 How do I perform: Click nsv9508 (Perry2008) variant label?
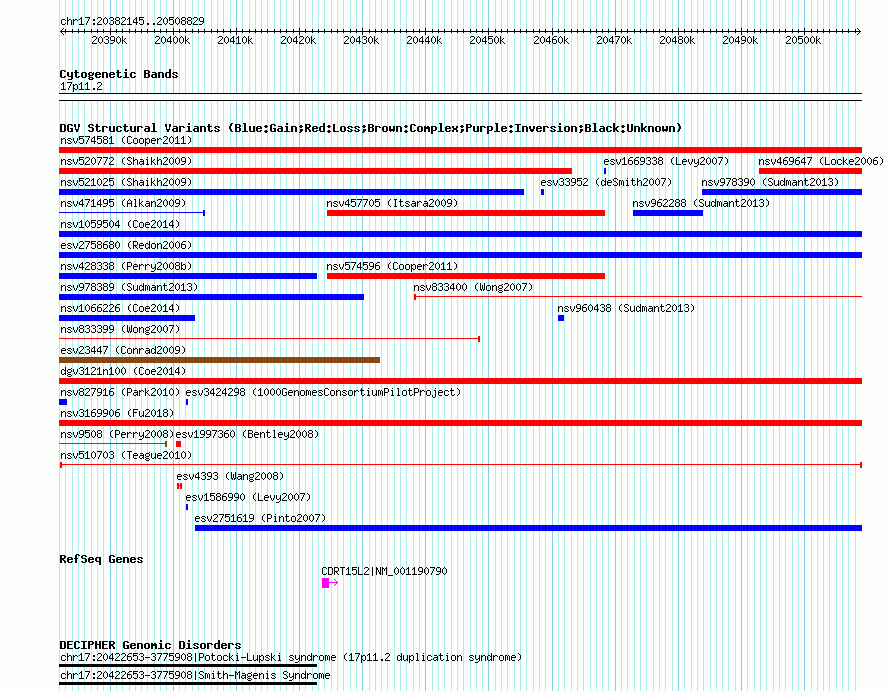click(x=116, y=434)
